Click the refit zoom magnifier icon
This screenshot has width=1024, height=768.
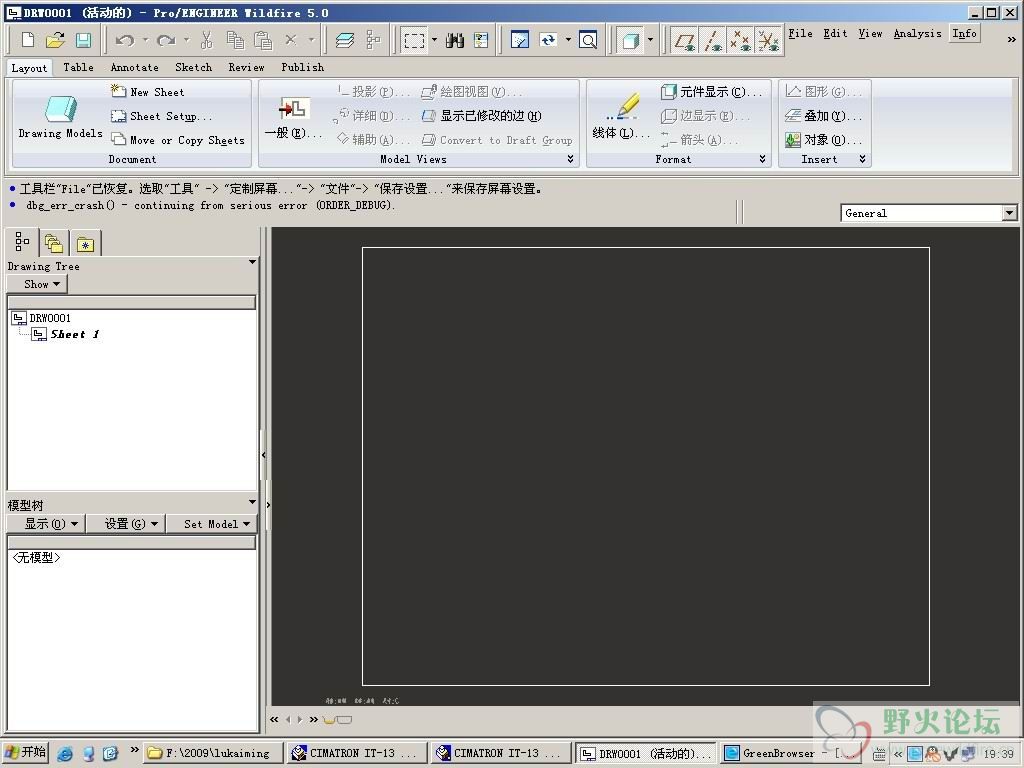[x=588, y=40]
